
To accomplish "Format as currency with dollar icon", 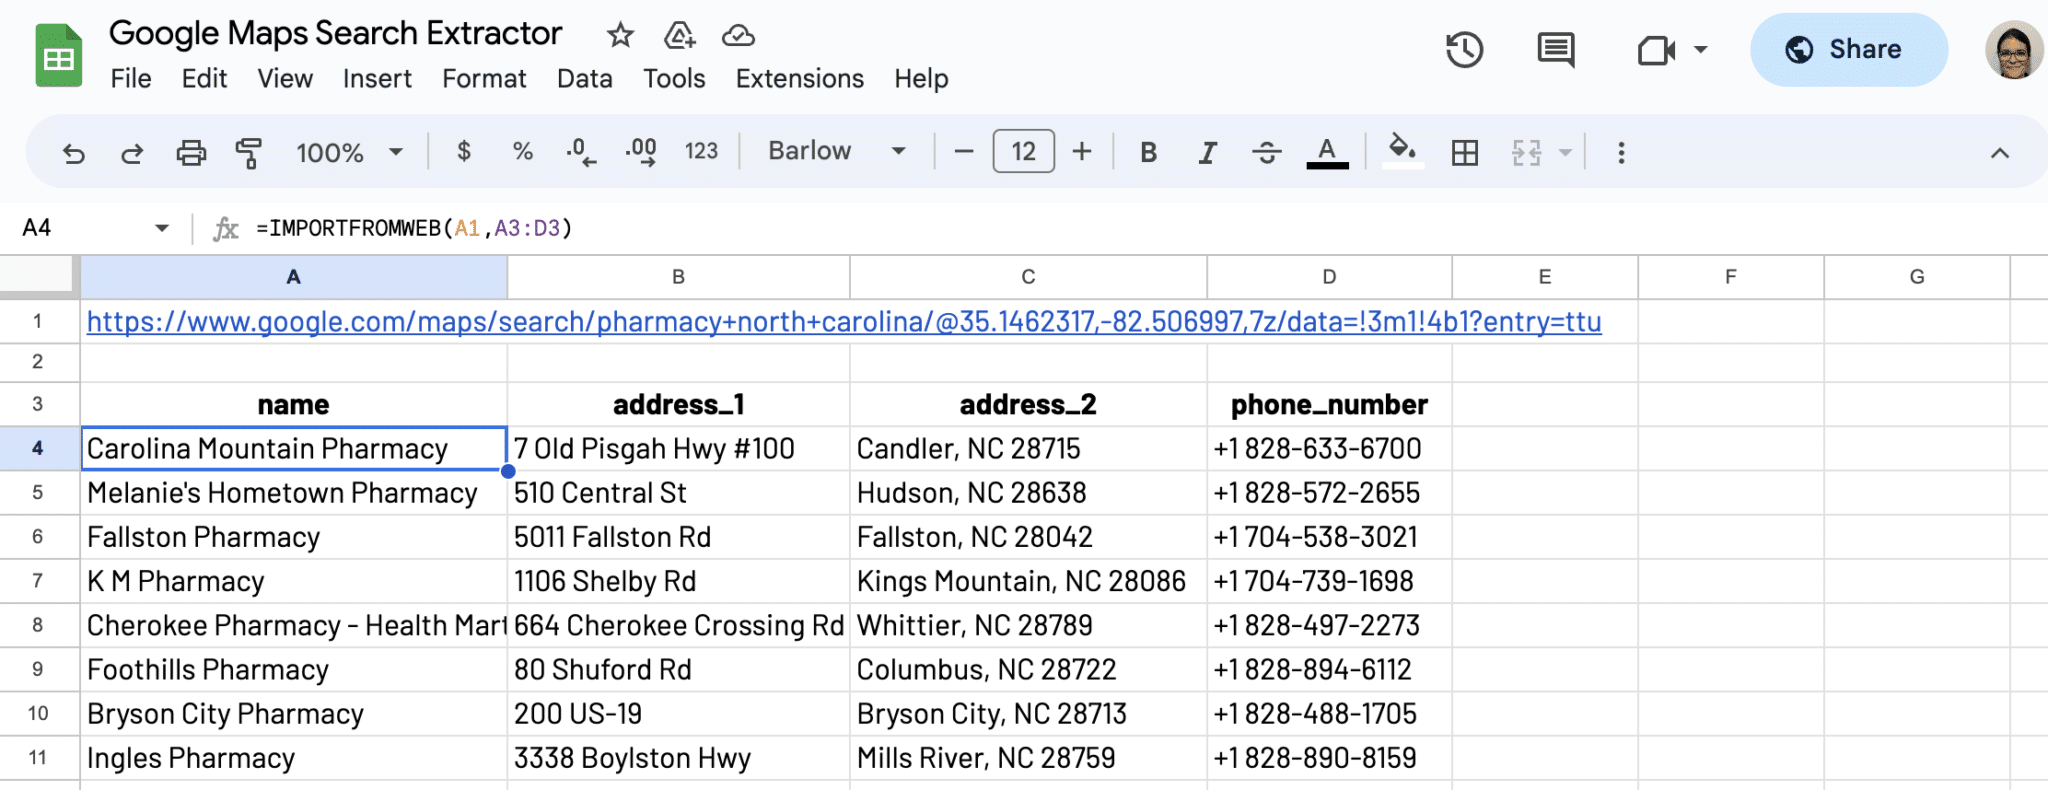I will click(464, 151).
